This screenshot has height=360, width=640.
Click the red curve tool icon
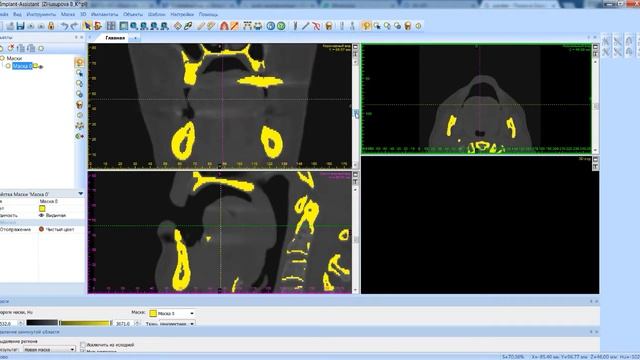point(316,26)
